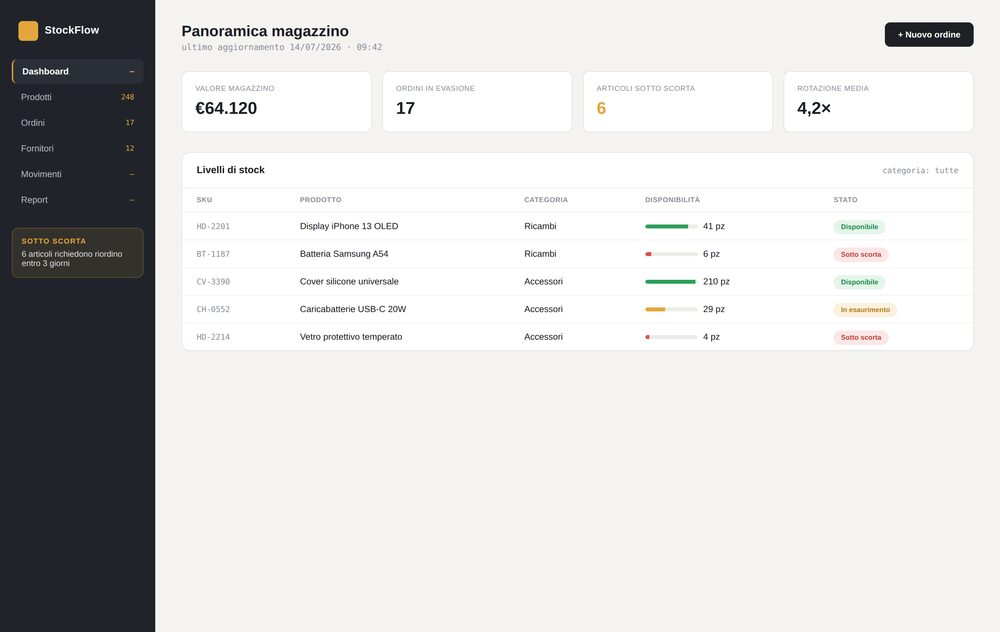This screenshot has width=1000, height=632.
Task: Click the StockFlow logo icon
Action: pos(28,31)
